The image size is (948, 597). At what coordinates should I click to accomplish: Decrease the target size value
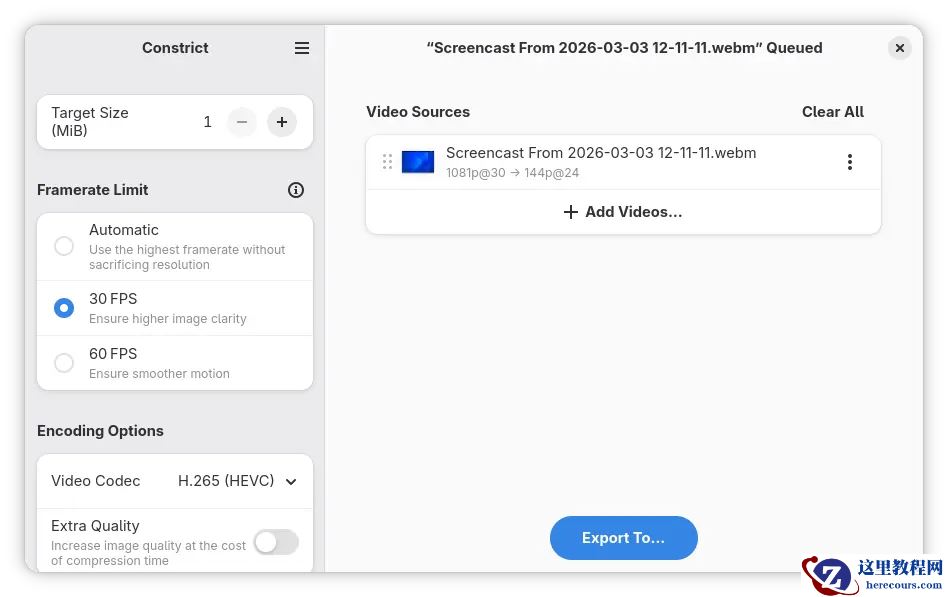(x=242, y=122)
